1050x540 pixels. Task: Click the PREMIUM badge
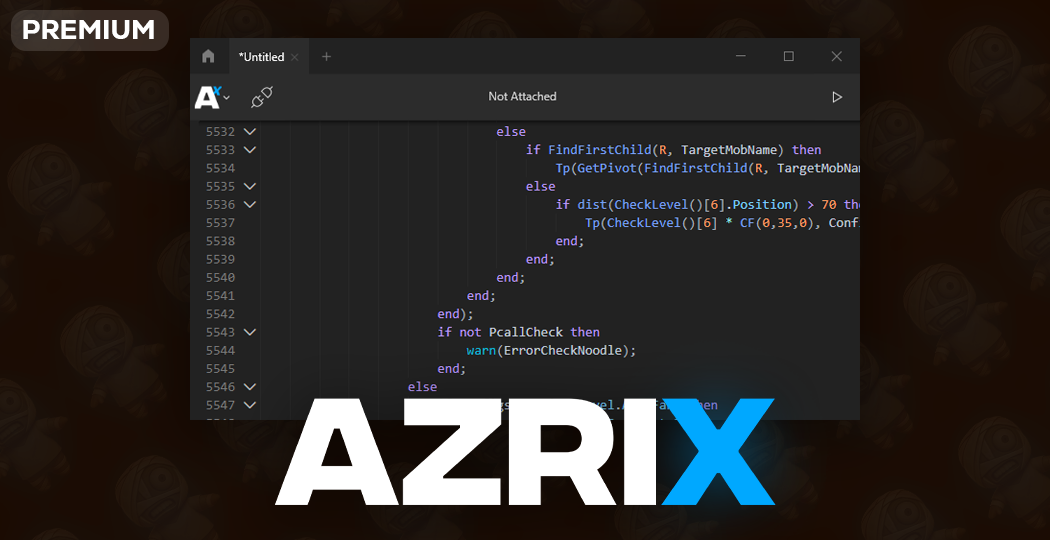click(x=89, y=30)
